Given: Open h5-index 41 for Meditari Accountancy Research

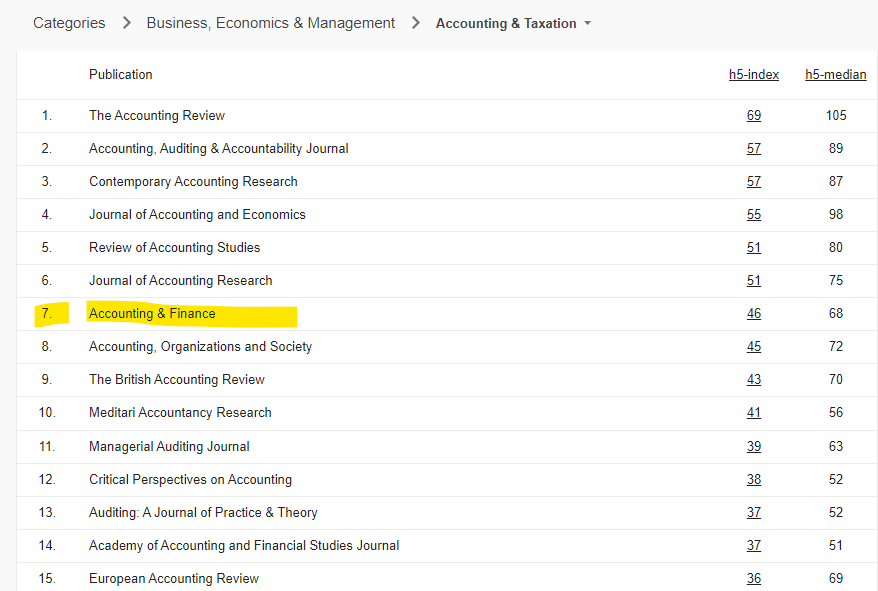Looking at the screenshot, I should click(x=754, y=413).
